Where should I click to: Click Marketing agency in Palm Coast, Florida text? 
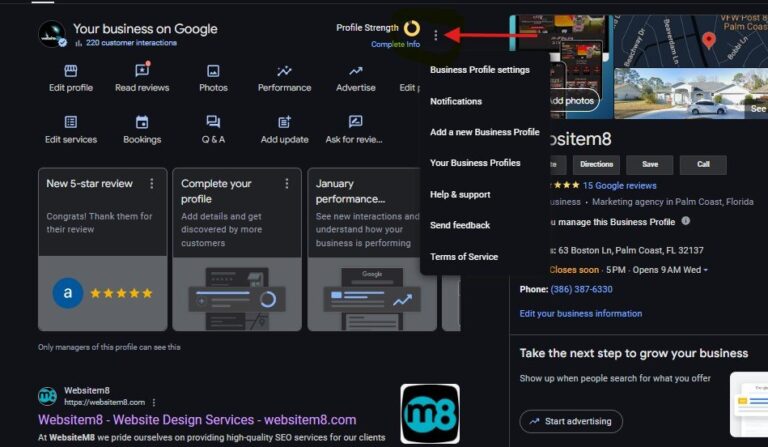click(672, 202)
